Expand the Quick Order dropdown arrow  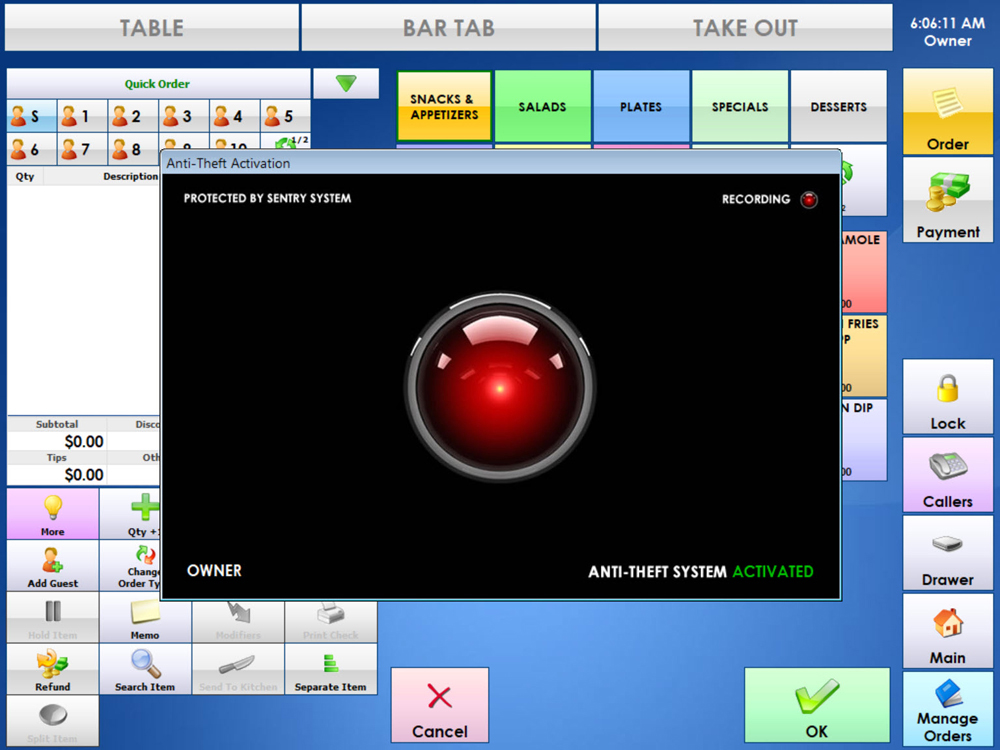(346, 84)
